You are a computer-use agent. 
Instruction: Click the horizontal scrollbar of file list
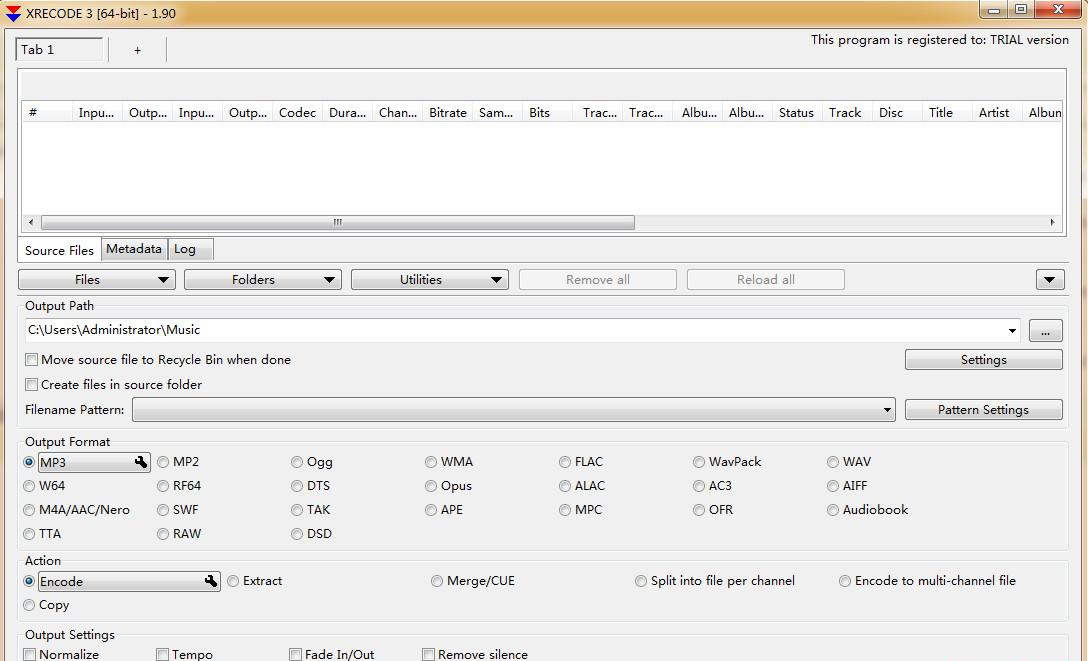tap(338, 223)
